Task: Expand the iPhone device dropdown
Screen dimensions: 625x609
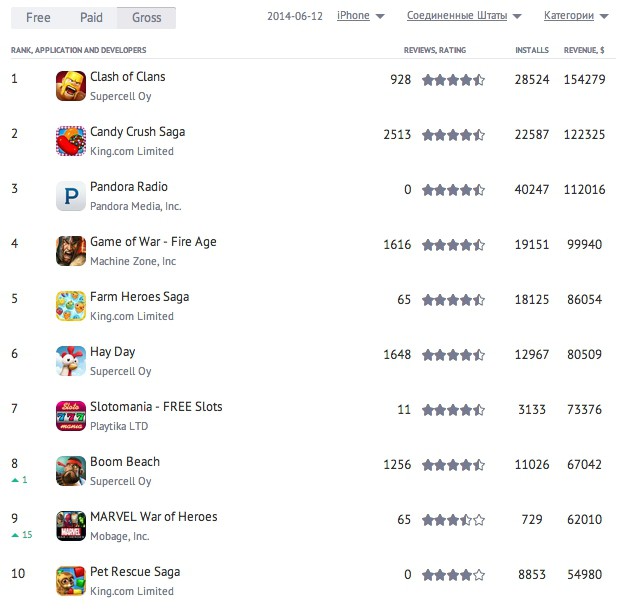Action: point(360,16)
